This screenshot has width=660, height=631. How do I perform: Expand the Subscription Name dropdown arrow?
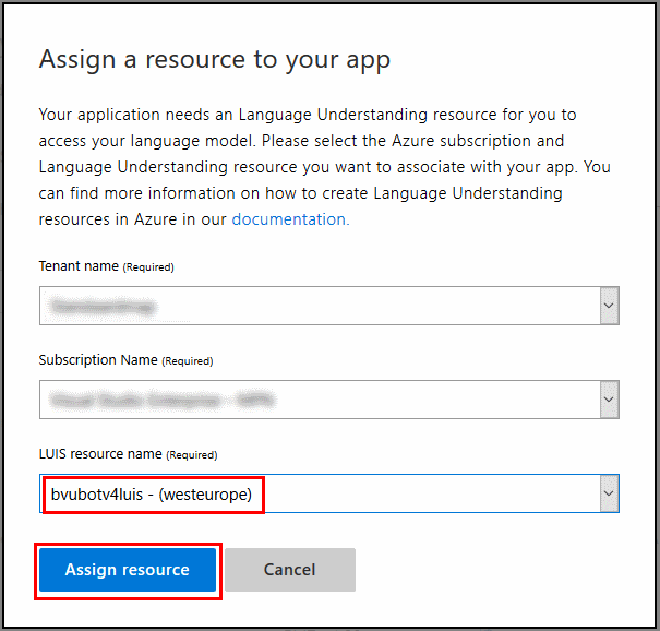609,400
